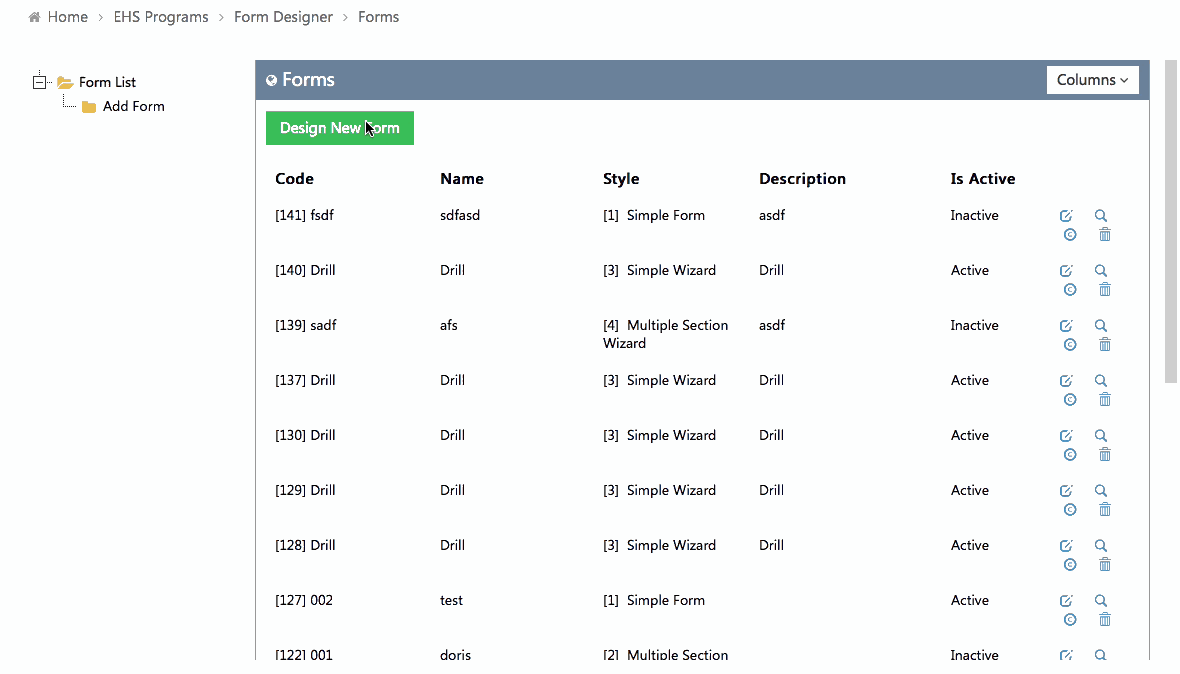
Task: Click the vertical scrollbar on the right
Action: click(1171, 220)
